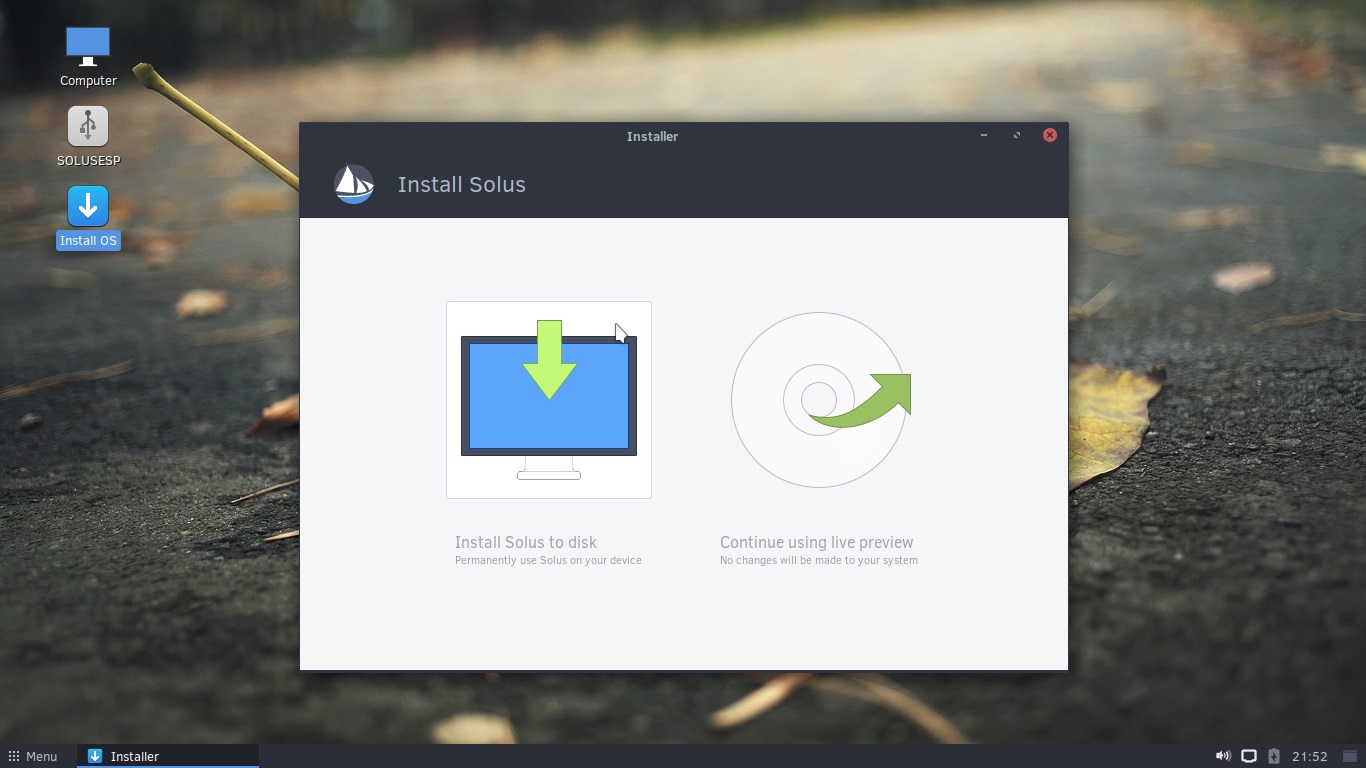Select the Installer taskbar entry
This screenshot has height=768, width=1366.
pos(168,756)
